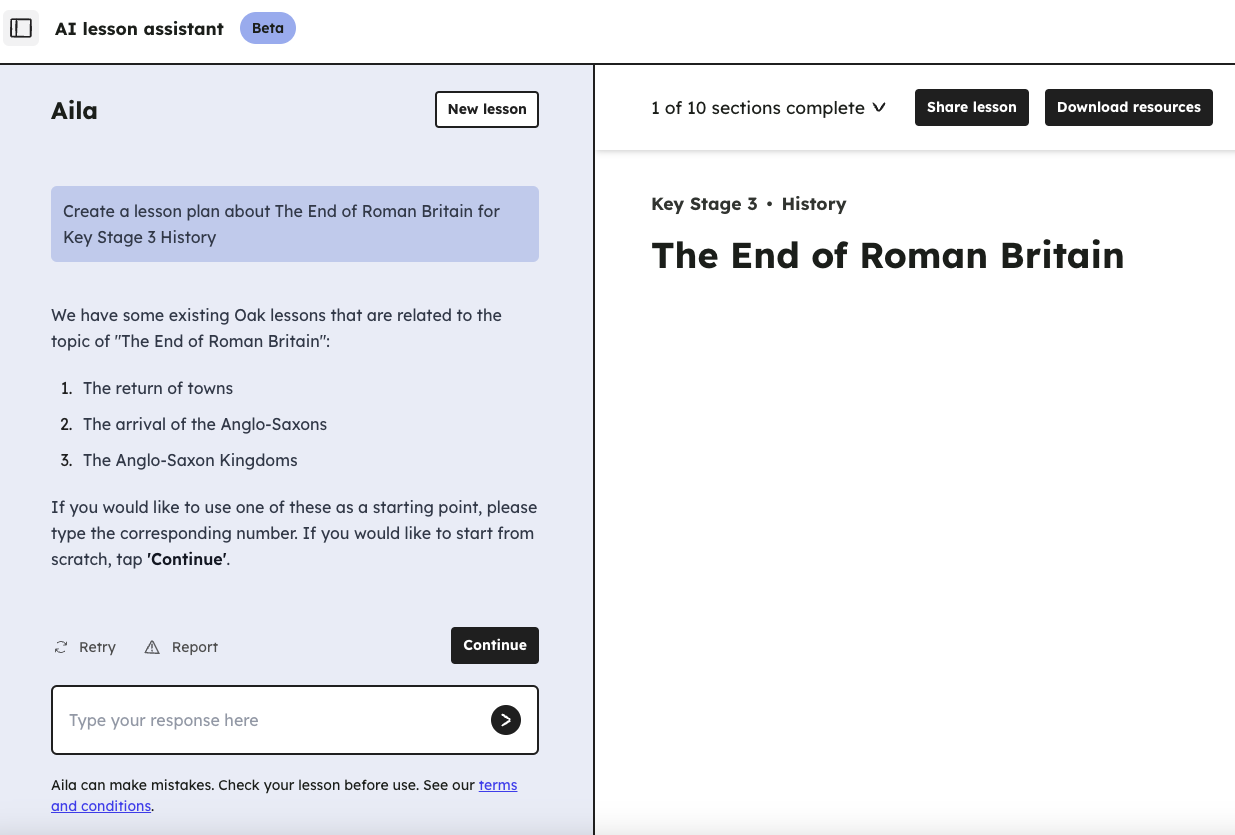Click the 'AI lesson assistant' header title
The image size is (1235, 835).
[x=139, y=29]
